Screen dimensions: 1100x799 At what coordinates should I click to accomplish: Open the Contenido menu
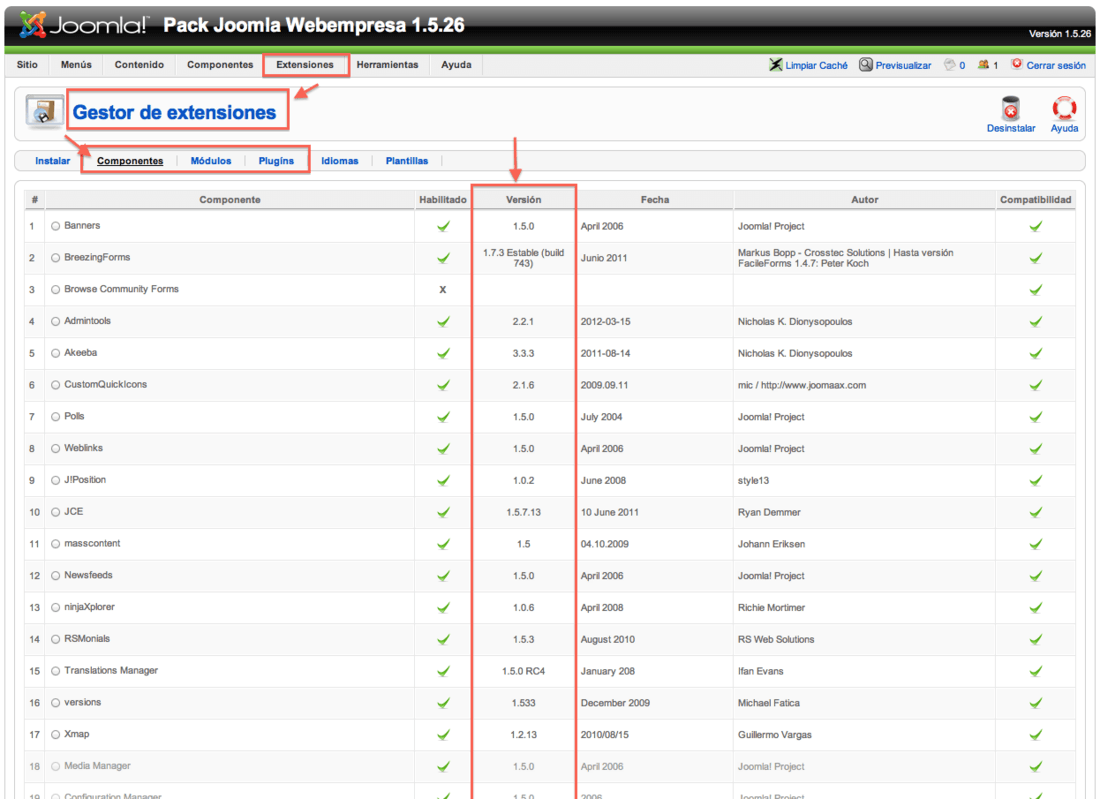(140, 65)
